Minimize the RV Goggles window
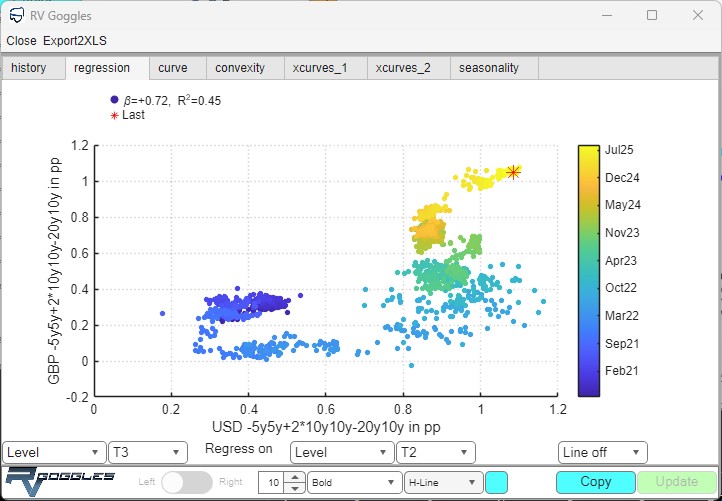 (607, 15)
